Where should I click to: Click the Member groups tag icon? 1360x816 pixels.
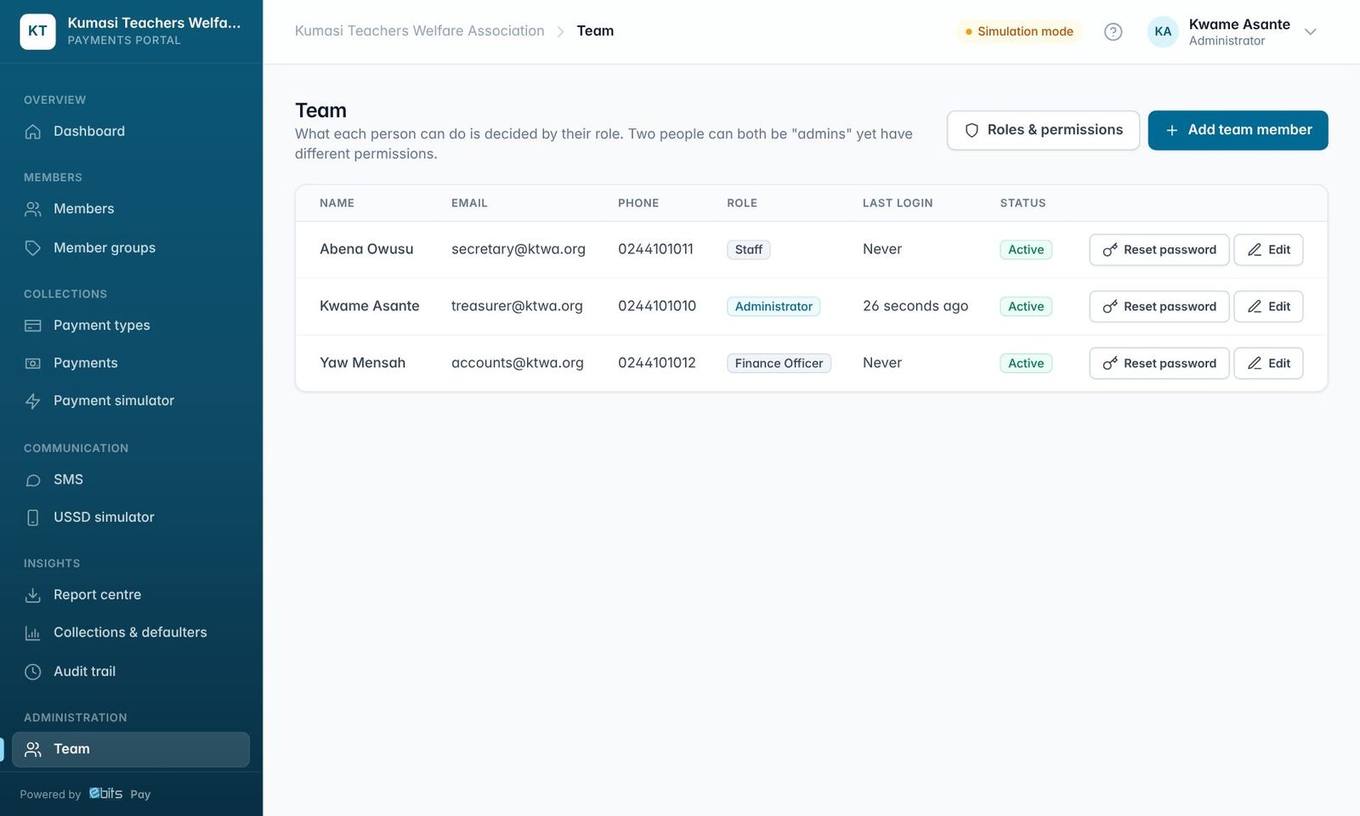coord(33,248)
